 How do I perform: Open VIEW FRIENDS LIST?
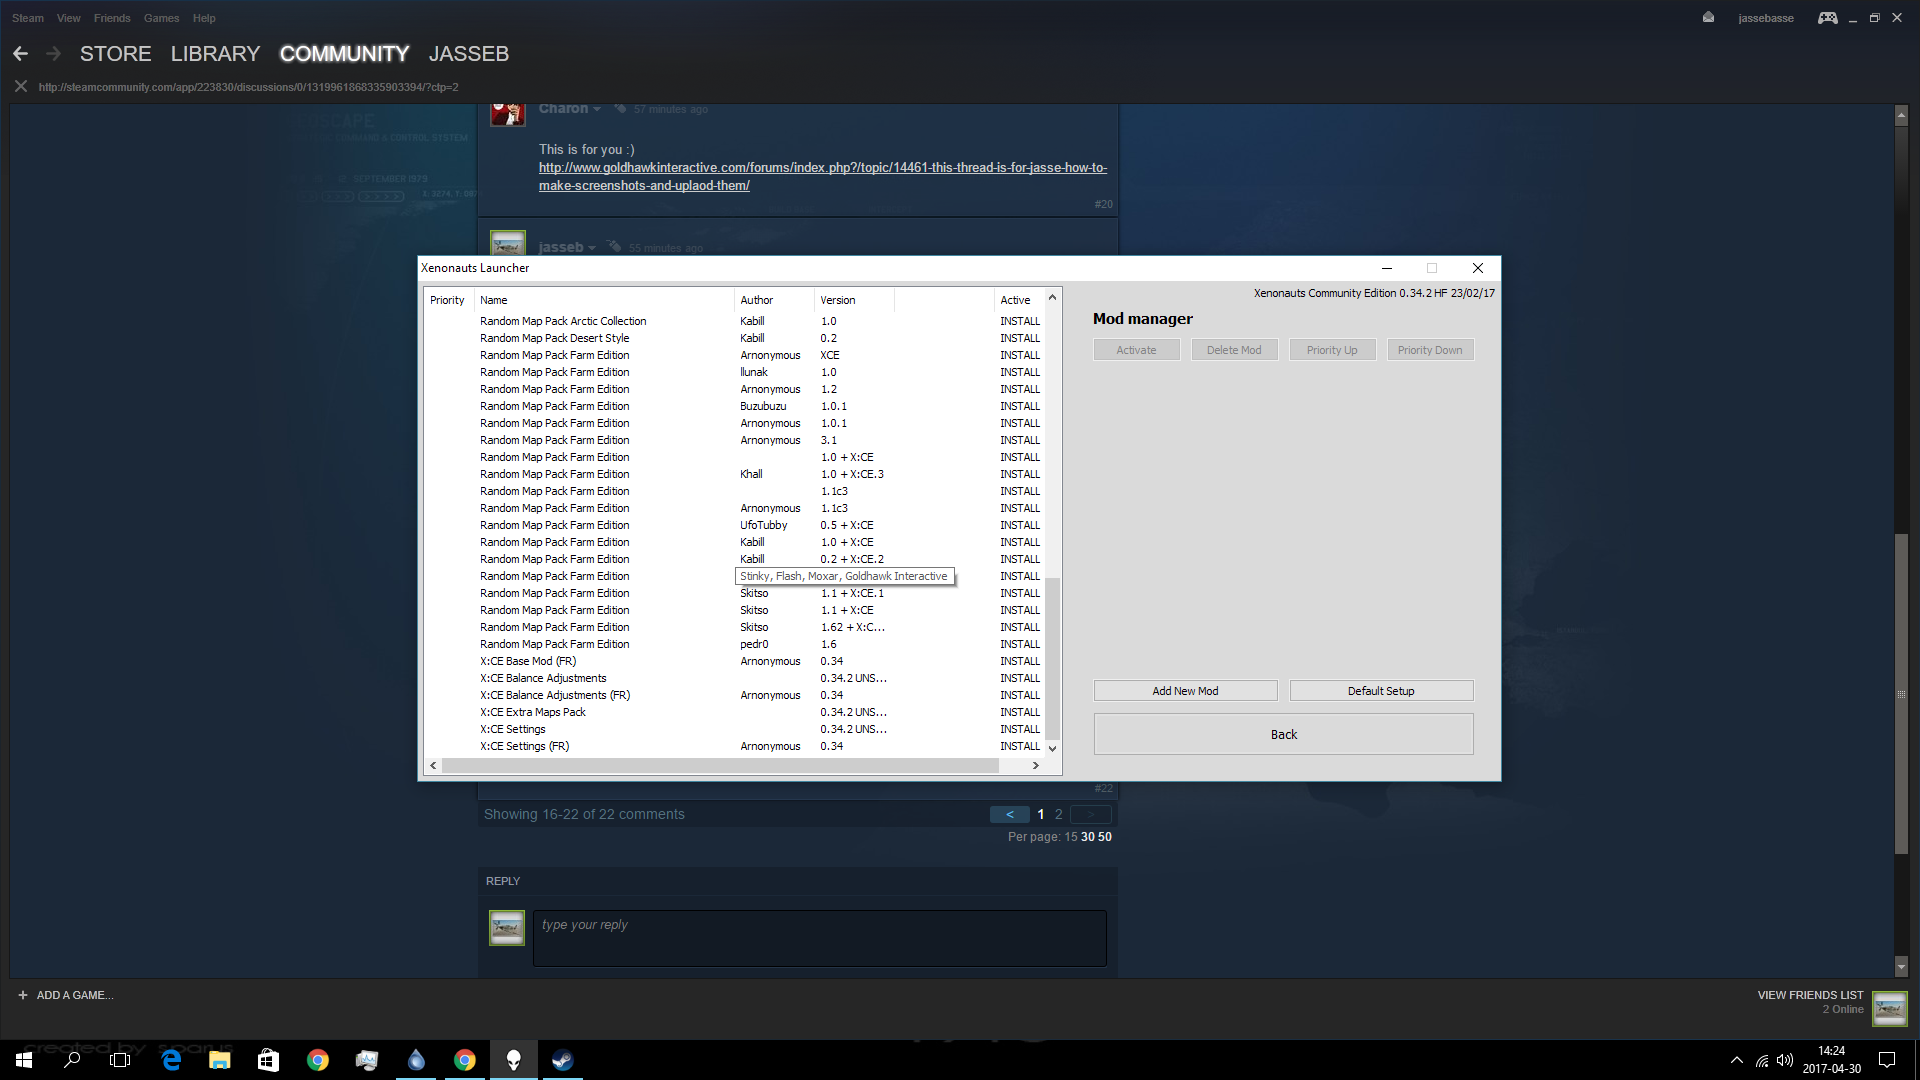click(1810, 995)
